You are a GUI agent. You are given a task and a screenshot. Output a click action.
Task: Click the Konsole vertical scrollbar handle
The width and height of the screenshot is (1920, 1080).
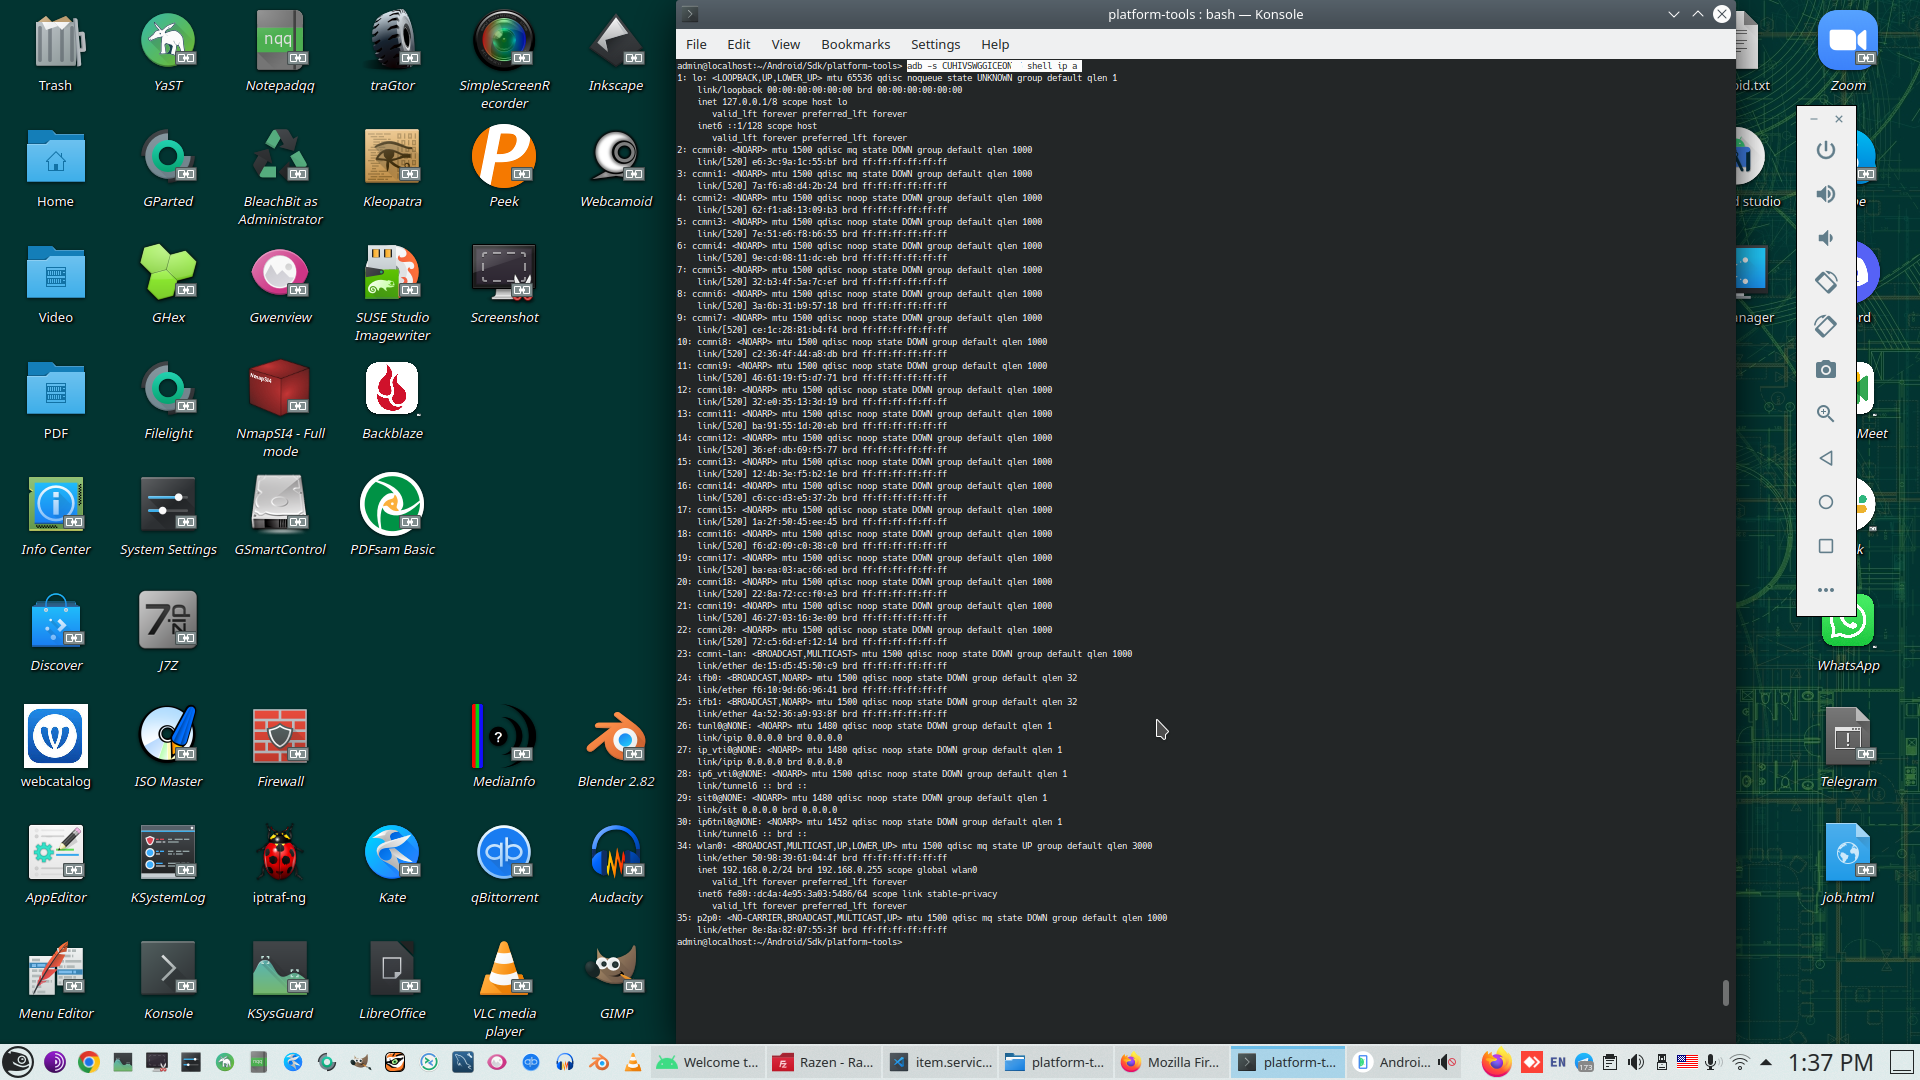tap(1725, 992)
